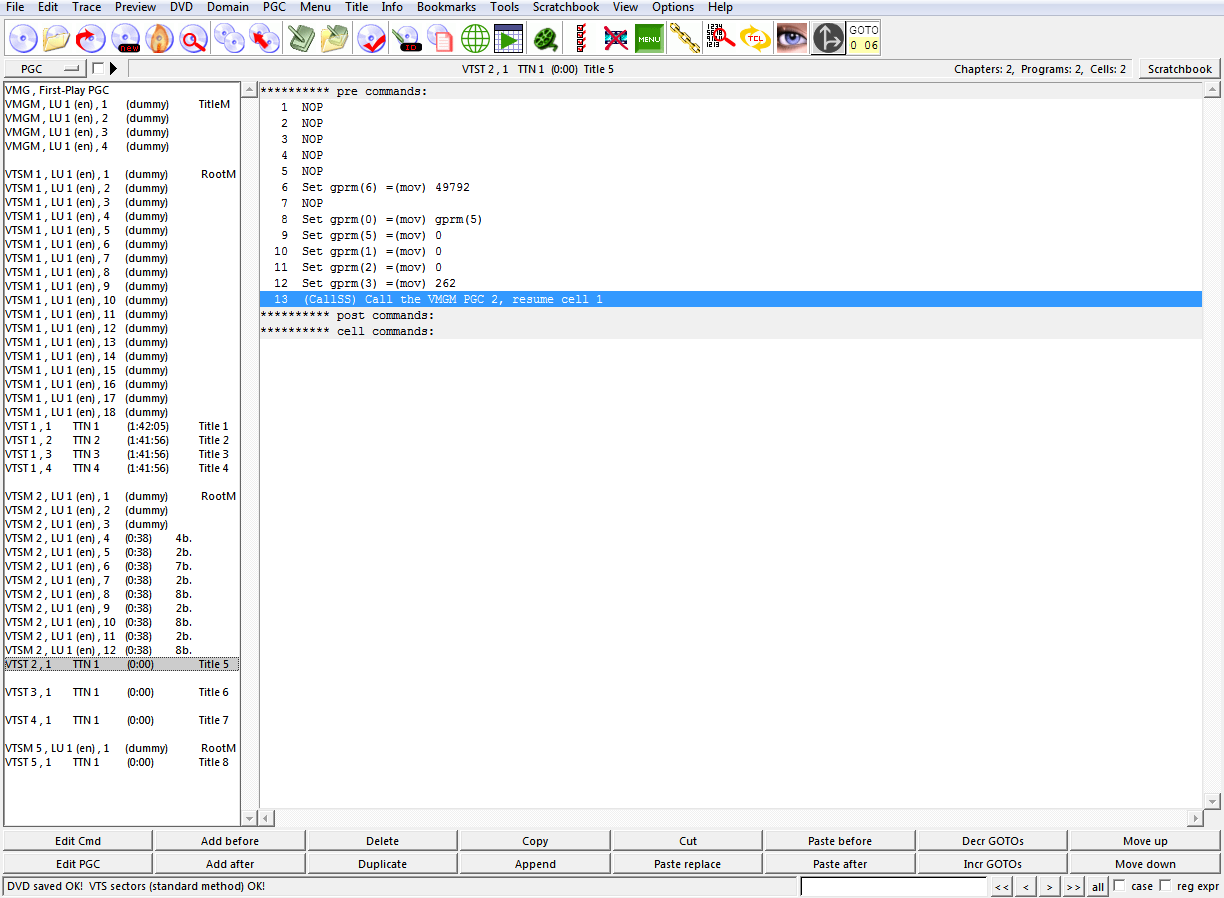Image resolution: width=1224 pixels, height=898 pixels.
Task: Open the Tools menu
Action: tap(505, 7)
